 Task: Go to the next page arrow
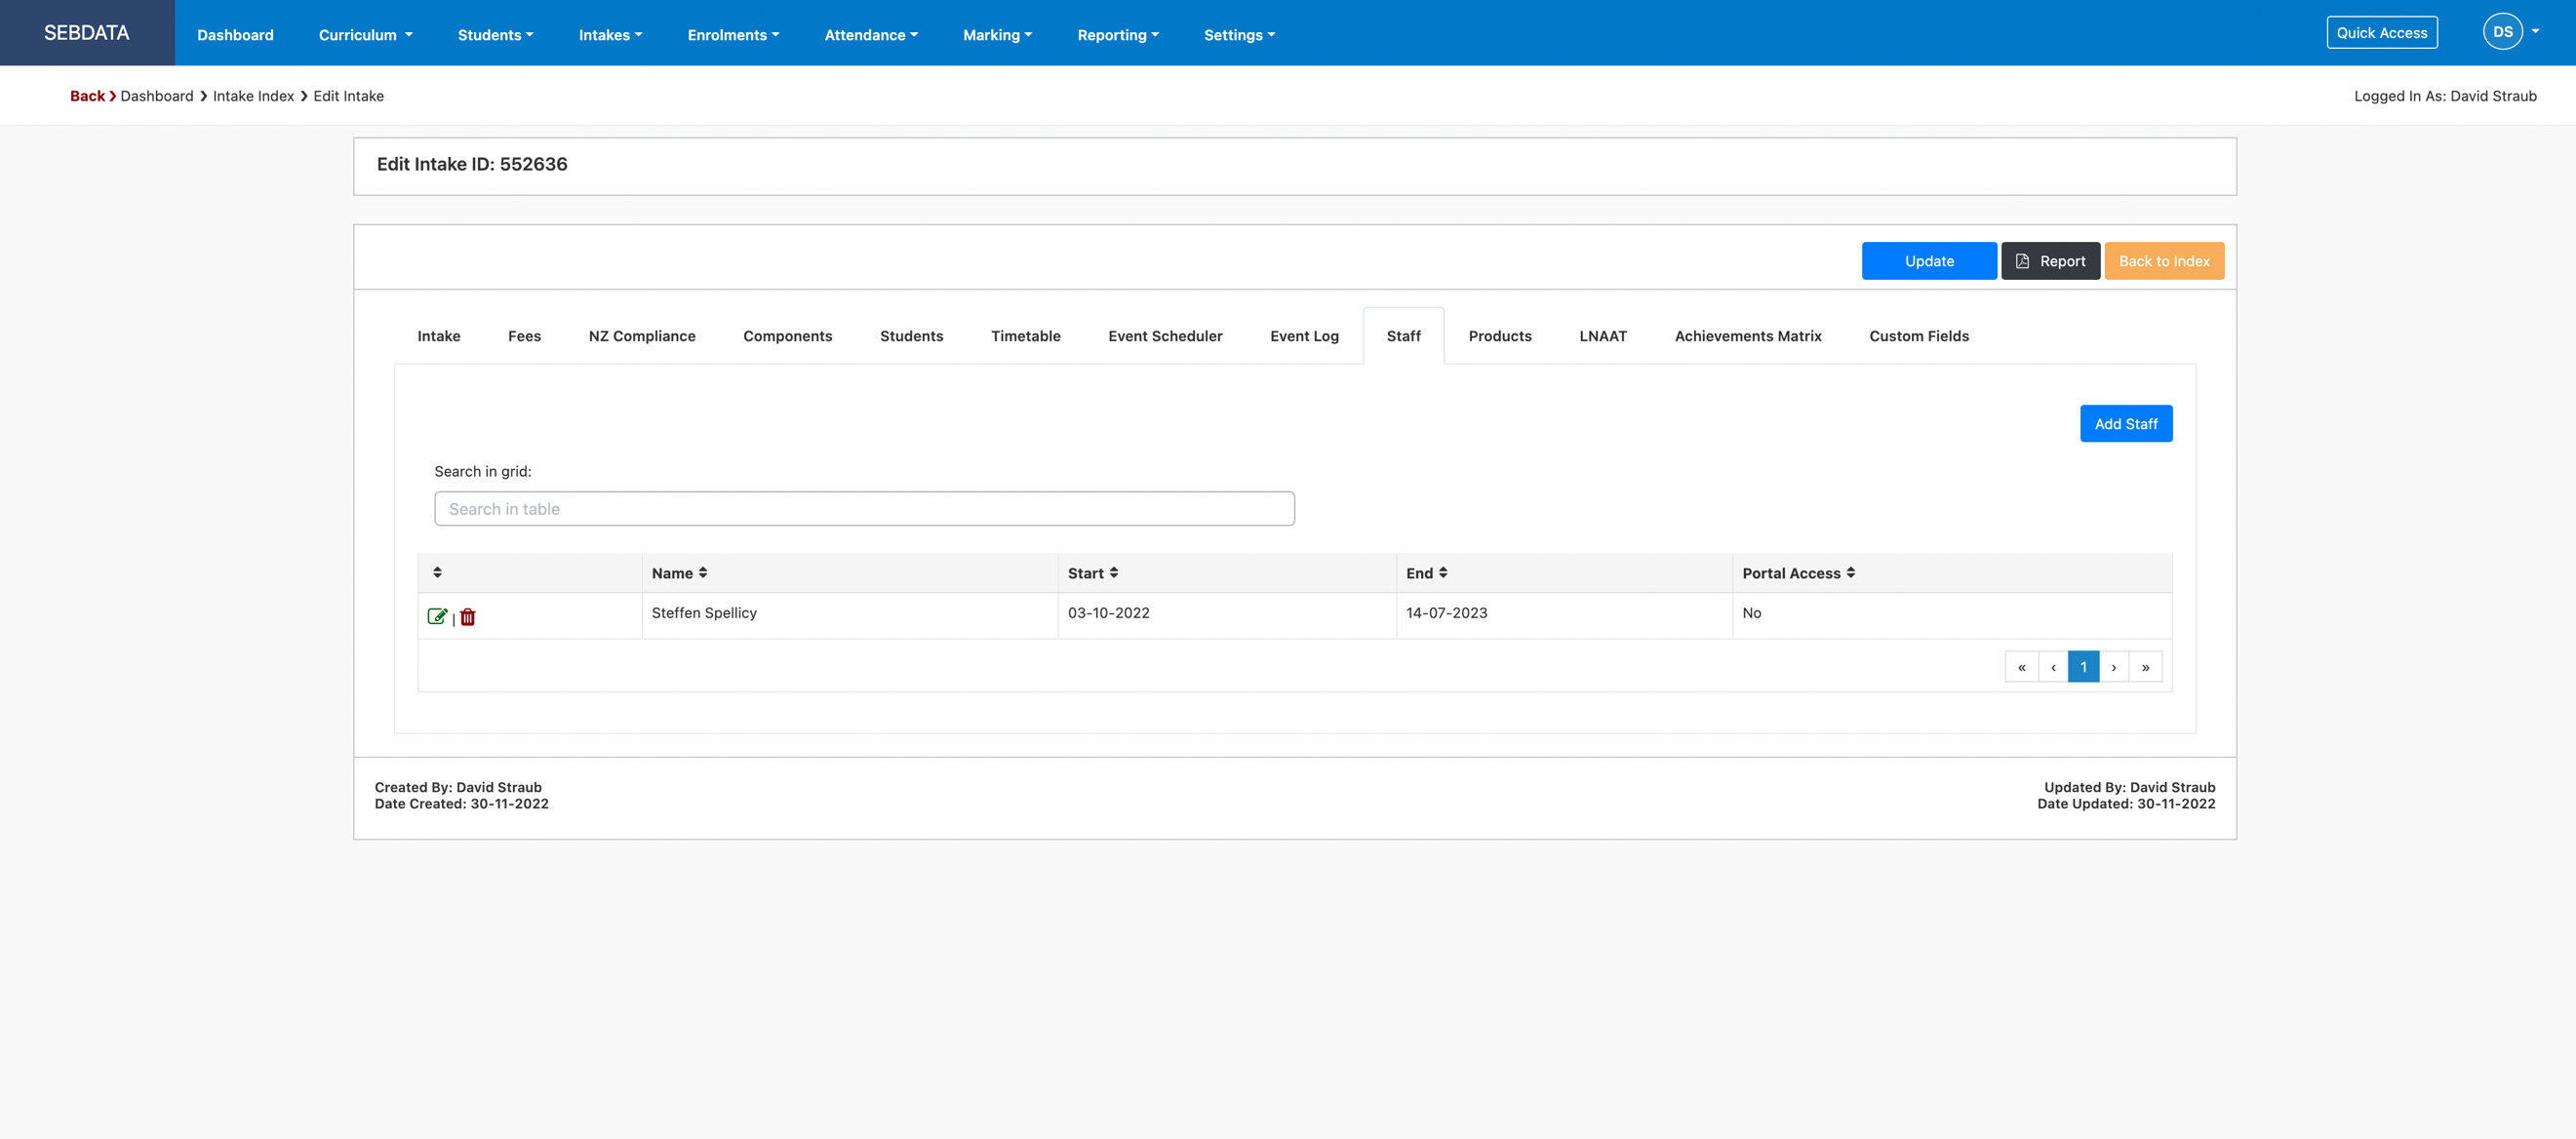click(x=2113, y=667)
